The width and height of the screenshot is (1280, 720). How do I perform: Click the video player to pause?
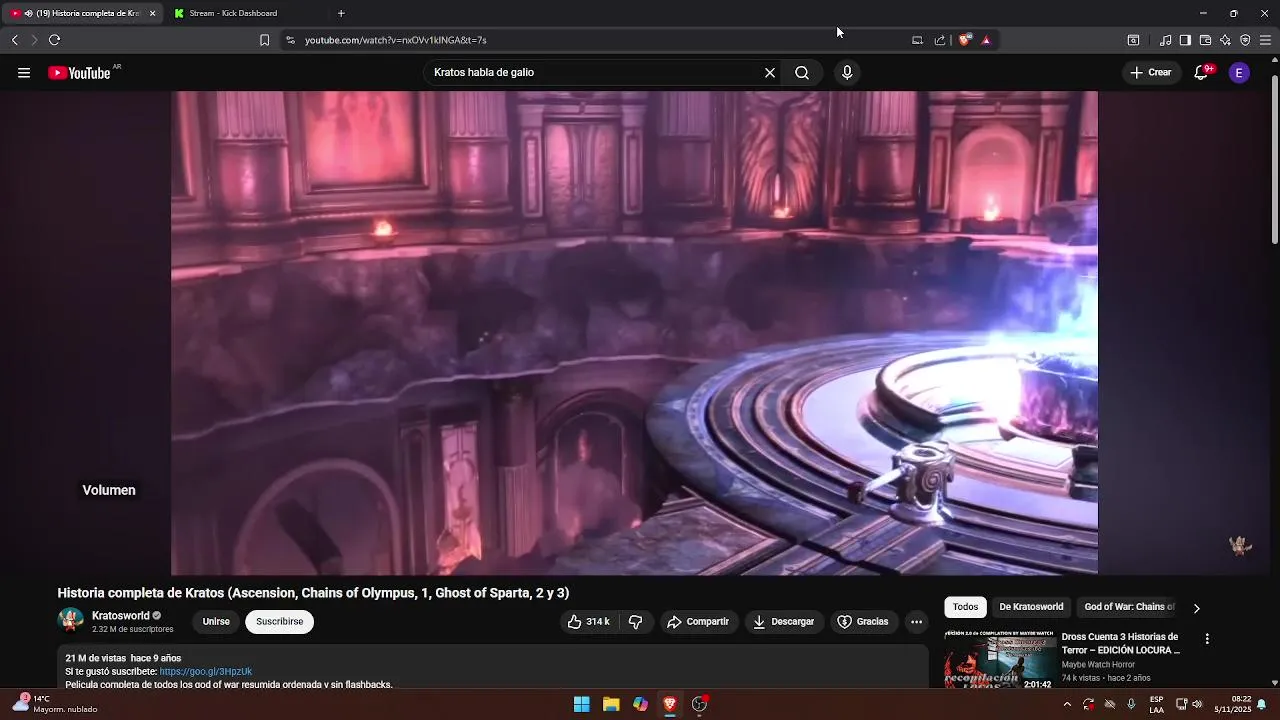click(634, 333)
